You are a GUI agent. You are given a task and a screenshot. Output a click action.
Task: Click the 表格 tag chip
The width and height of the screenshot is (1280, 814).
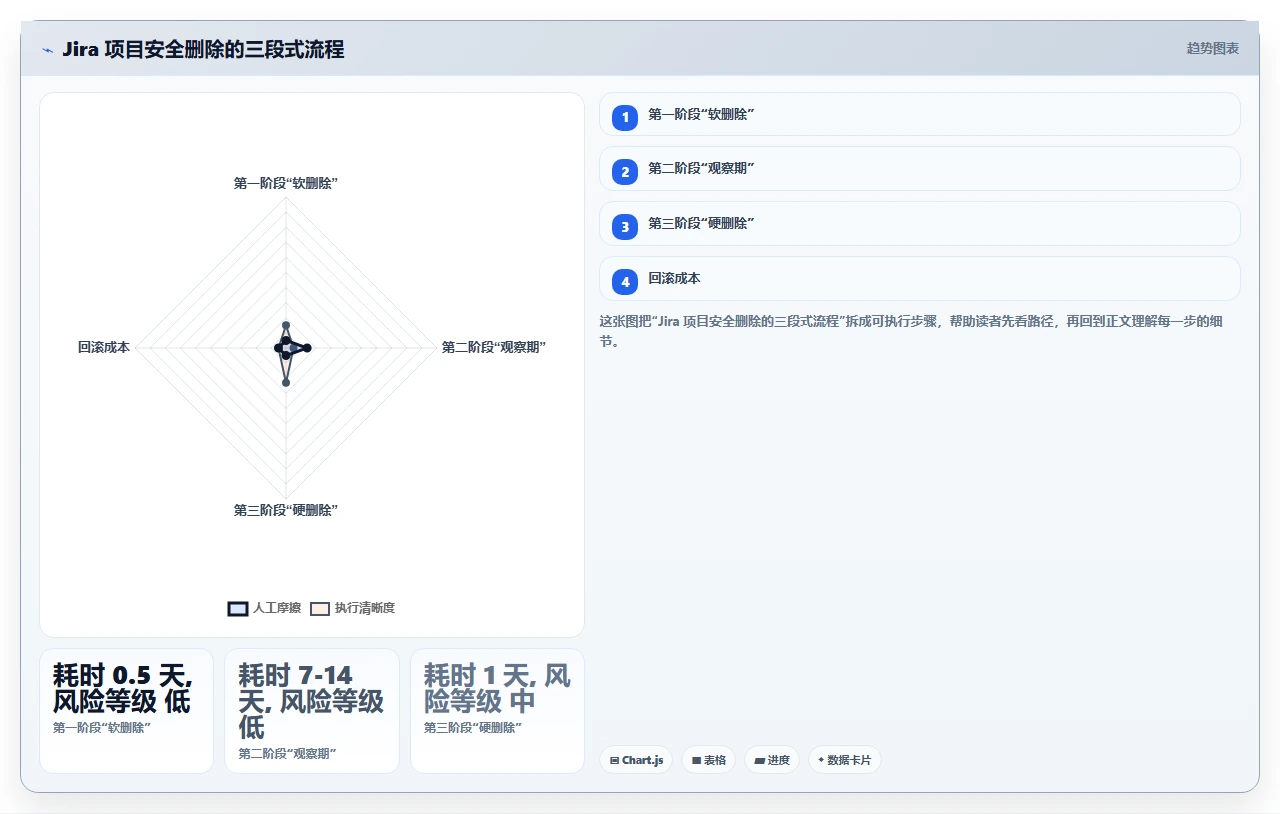[x=708, y=760]
